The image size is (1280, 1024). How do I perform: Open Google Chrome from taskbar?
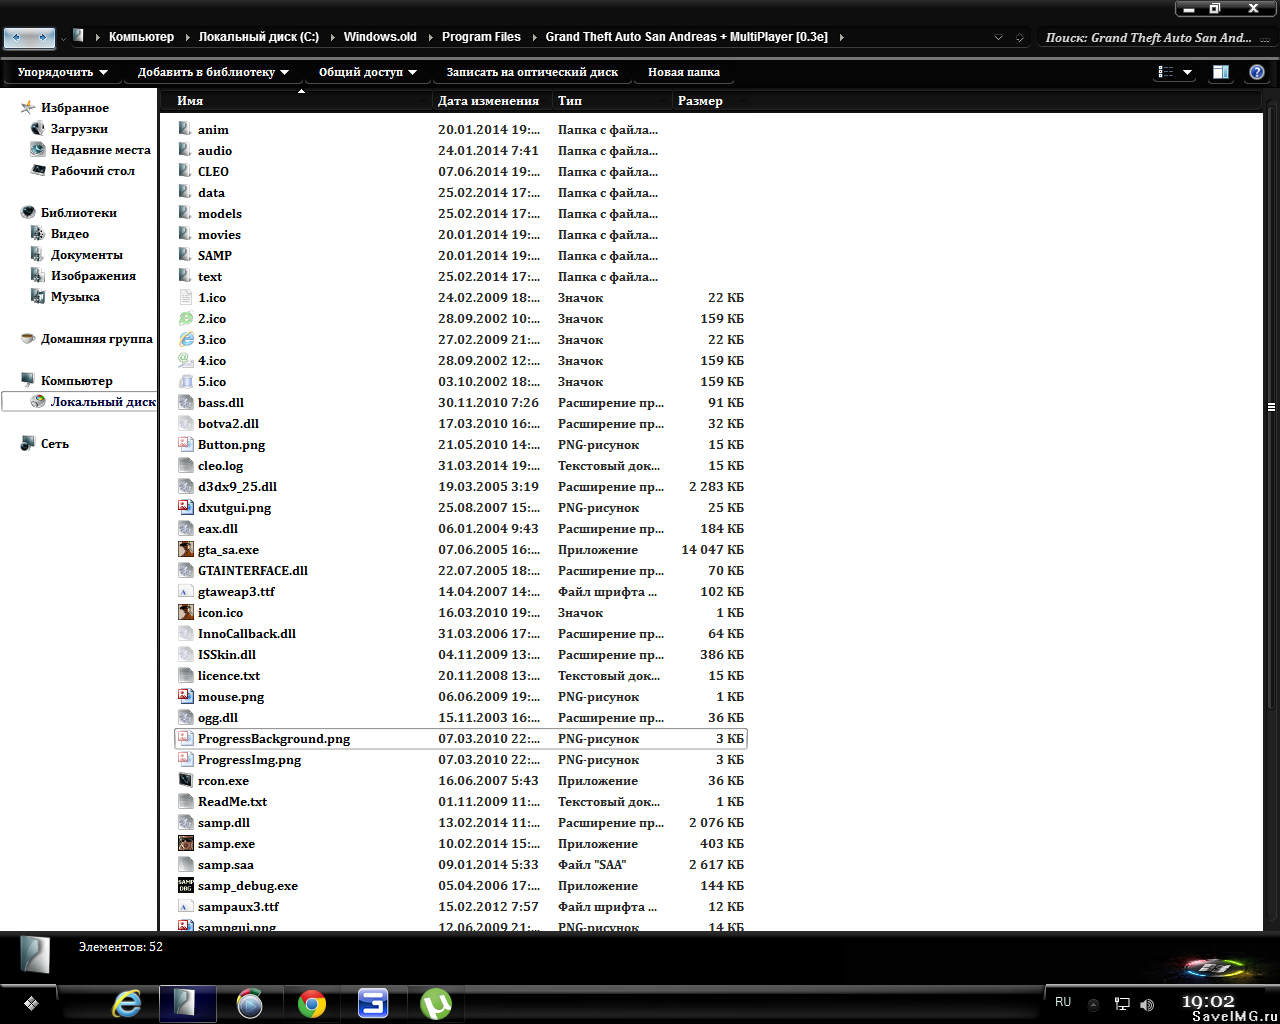click(x=312, y=1003)
